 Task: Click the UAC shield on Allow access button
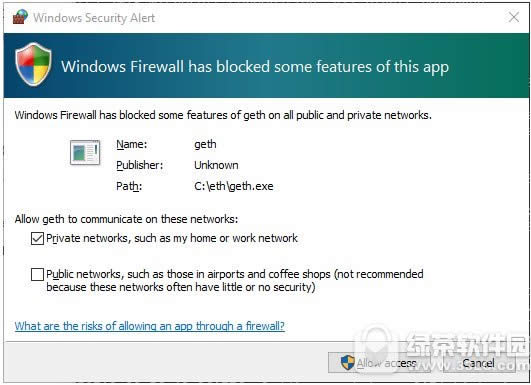[x=347, y=362]
